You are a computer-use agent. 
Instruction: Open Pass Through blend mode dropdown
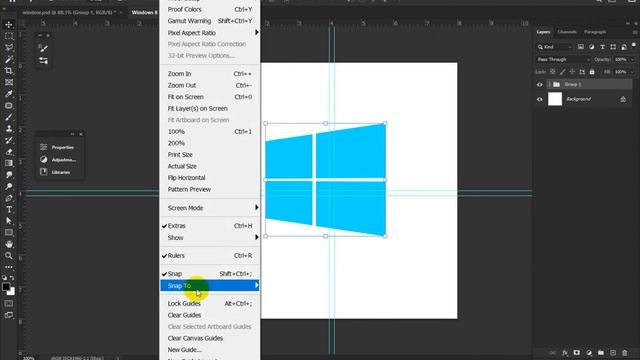click(x=563, y=60)
